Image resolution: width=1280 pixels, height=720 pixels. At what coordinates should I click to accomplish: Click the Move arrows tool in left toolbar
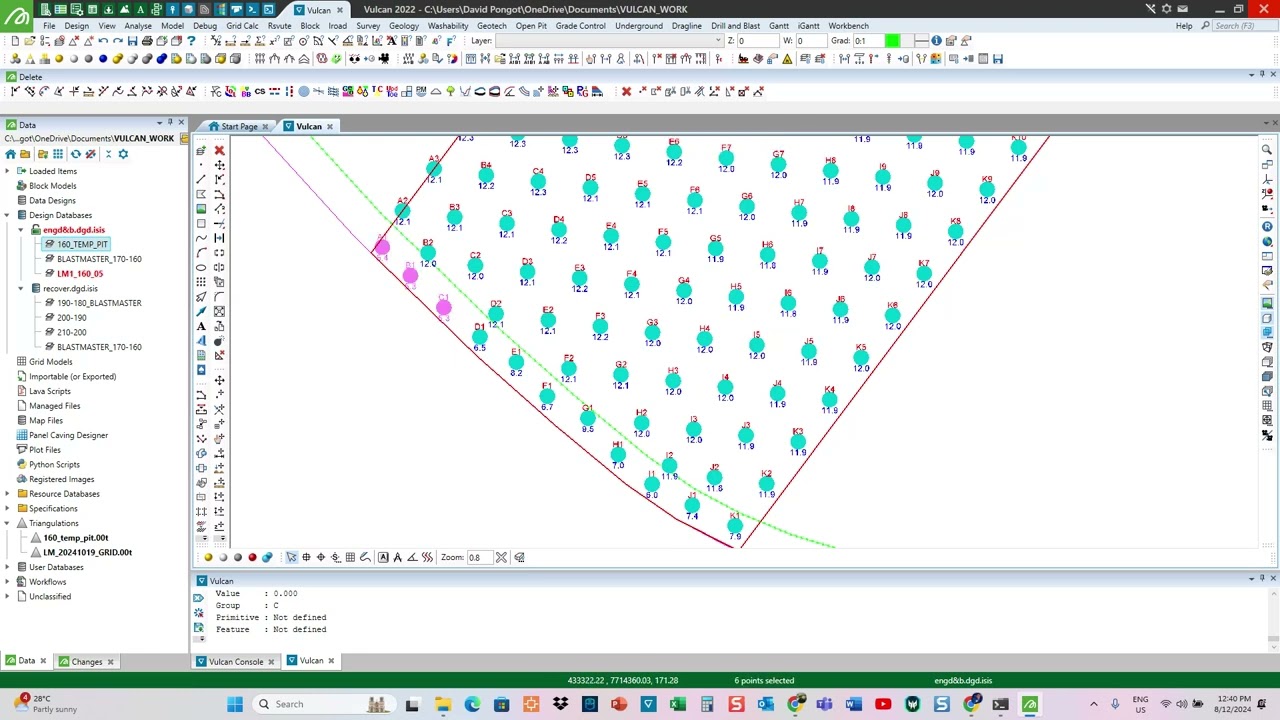click(219, 165)
